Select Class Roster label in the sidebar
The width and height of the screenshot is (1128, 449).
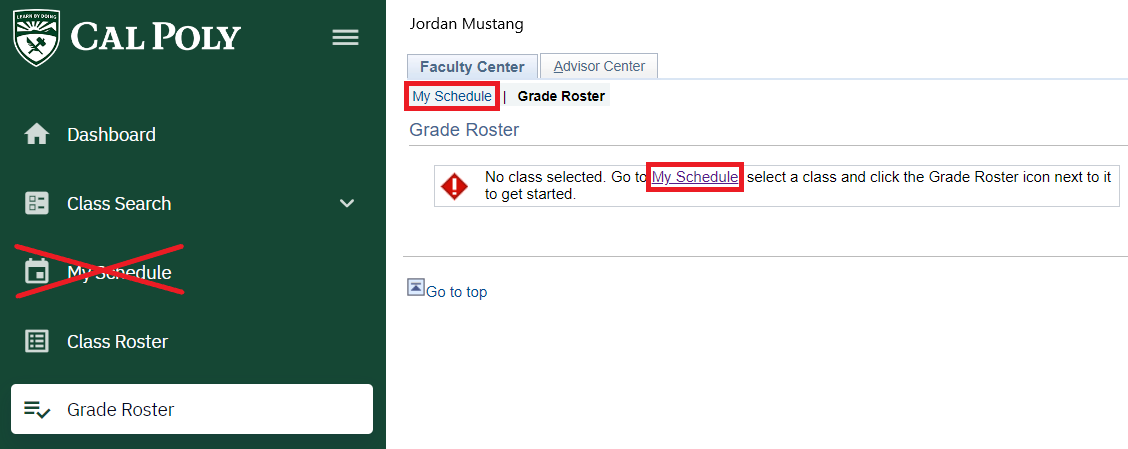pyautogui.click(x=117, y=341)
